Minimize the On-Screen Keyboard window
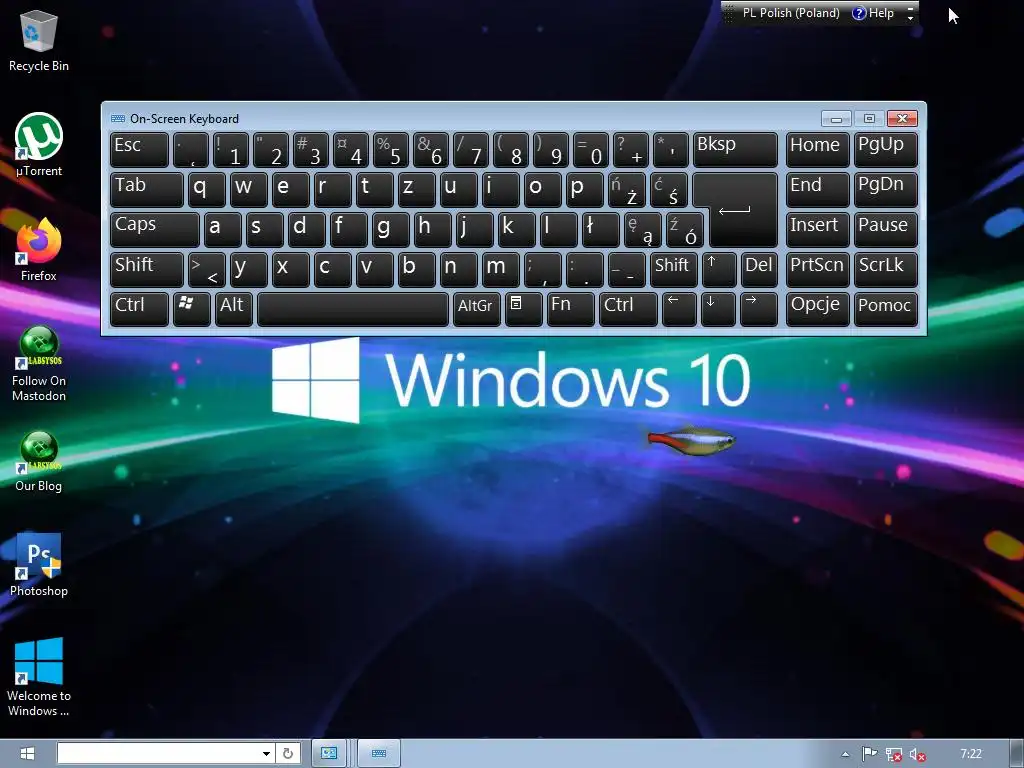The width and height of the screenshot is (1024, 768). coord(836,118)
